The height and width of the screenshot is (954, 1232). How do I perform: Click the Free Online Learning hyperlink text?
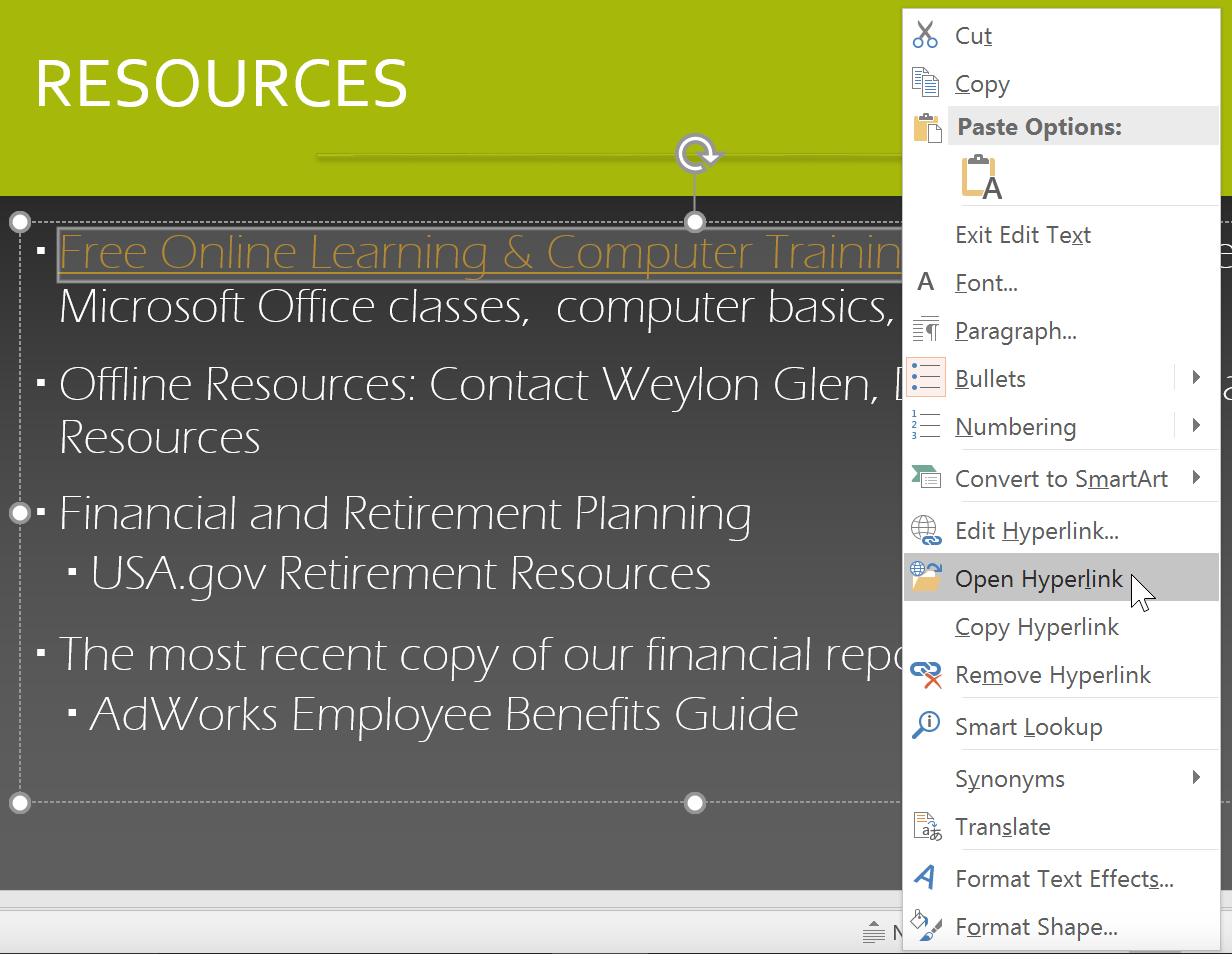coord(480,253)
